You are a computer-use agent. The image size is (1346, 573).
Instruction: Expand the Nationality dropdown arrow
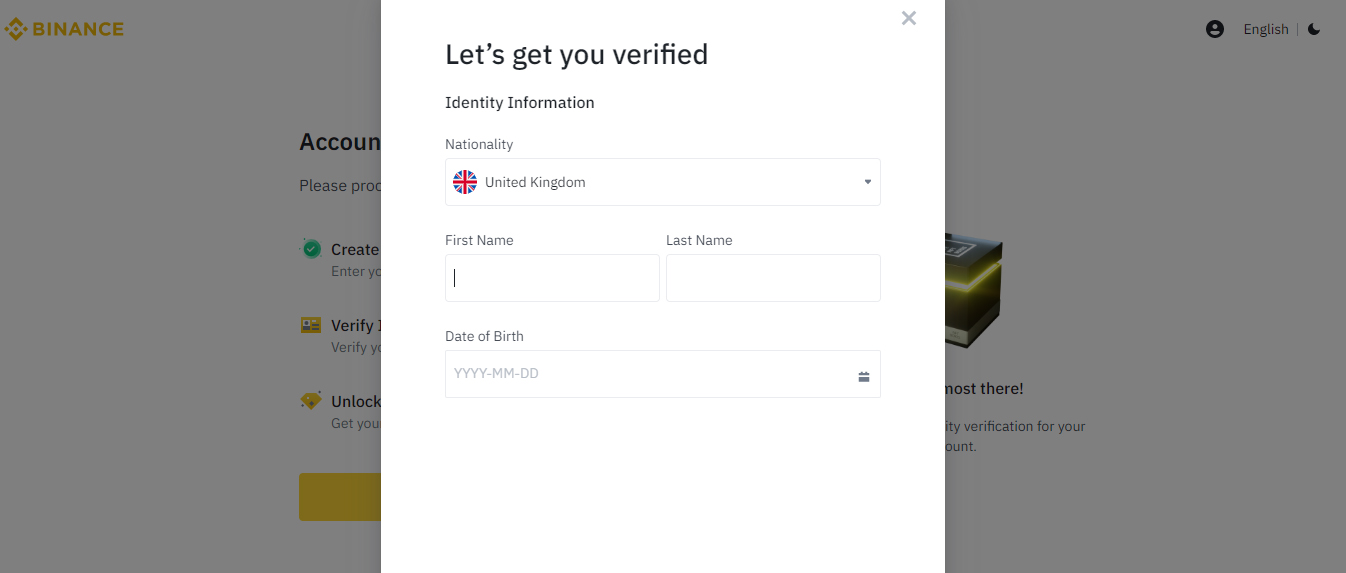click(x=867, y=182)
